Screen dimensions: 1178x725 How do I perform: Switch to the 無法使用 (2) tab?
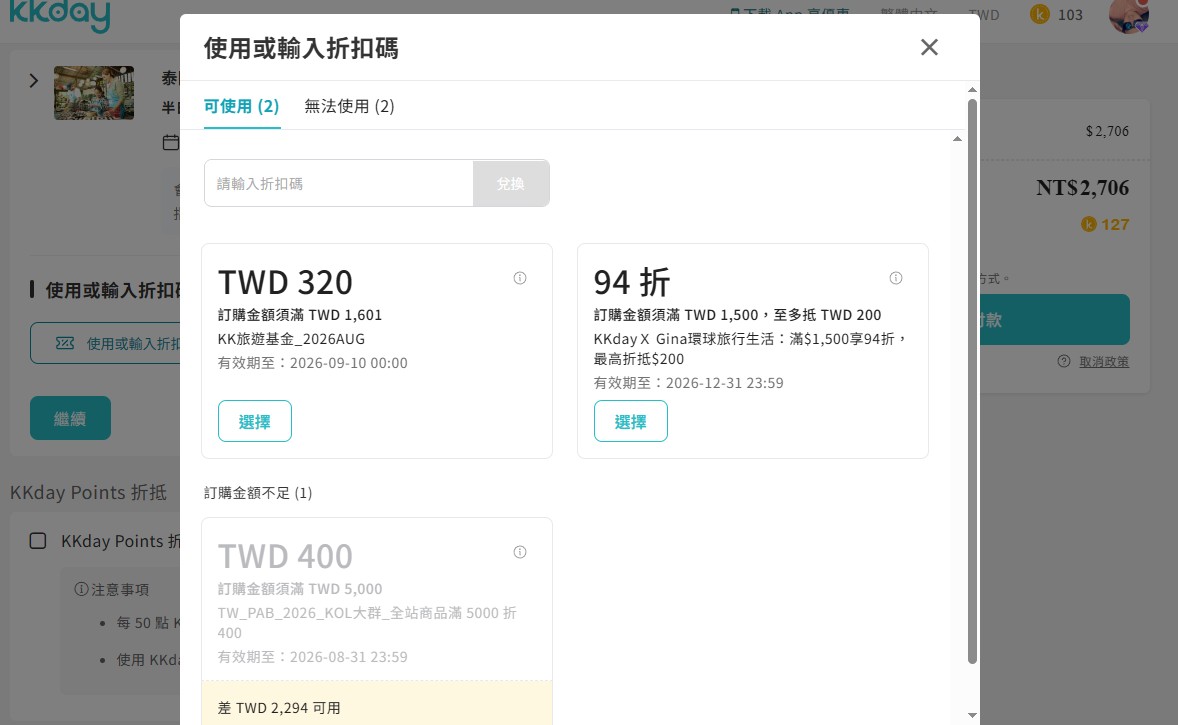pos(349,107)
